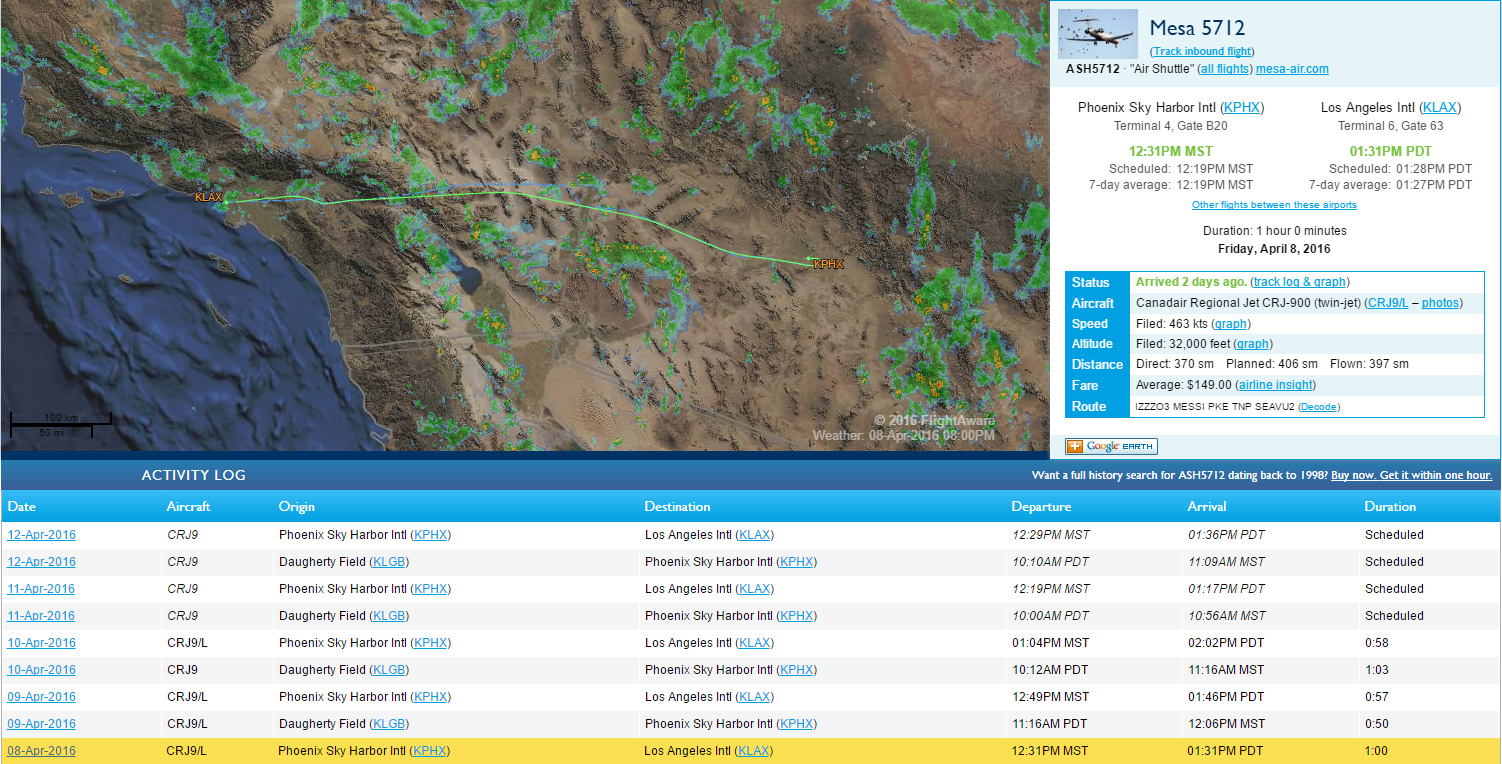The image size is (1502, 764).
Task: Click the Mesa aircraft thumbnail photo
Action: point(1098,34)
